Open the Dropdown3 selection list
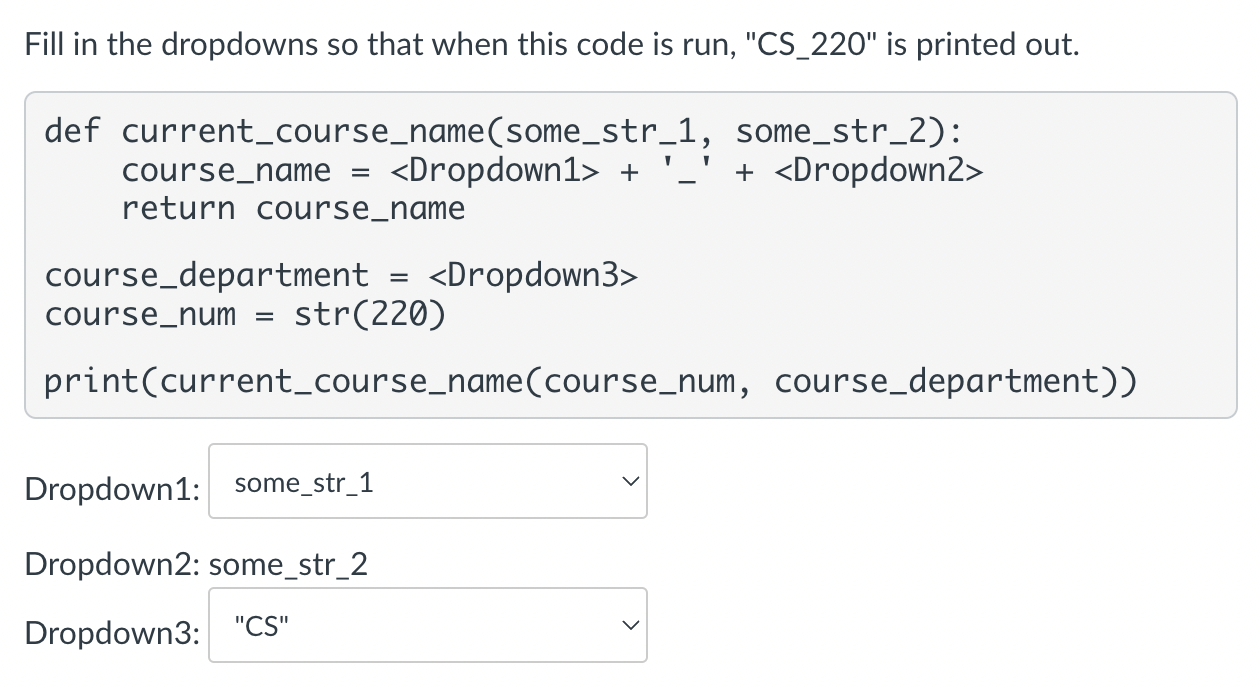 (x=428, y=625)
